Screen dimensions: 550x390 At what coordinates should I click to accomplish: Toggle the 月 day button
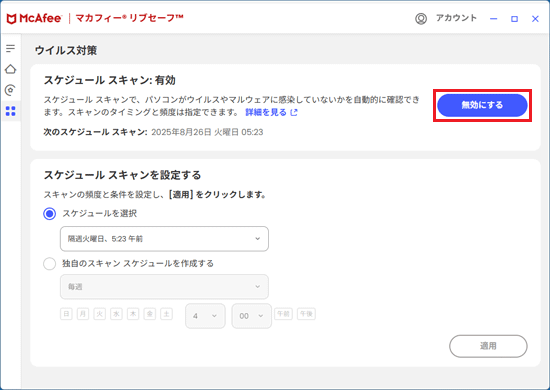(83, 314)
